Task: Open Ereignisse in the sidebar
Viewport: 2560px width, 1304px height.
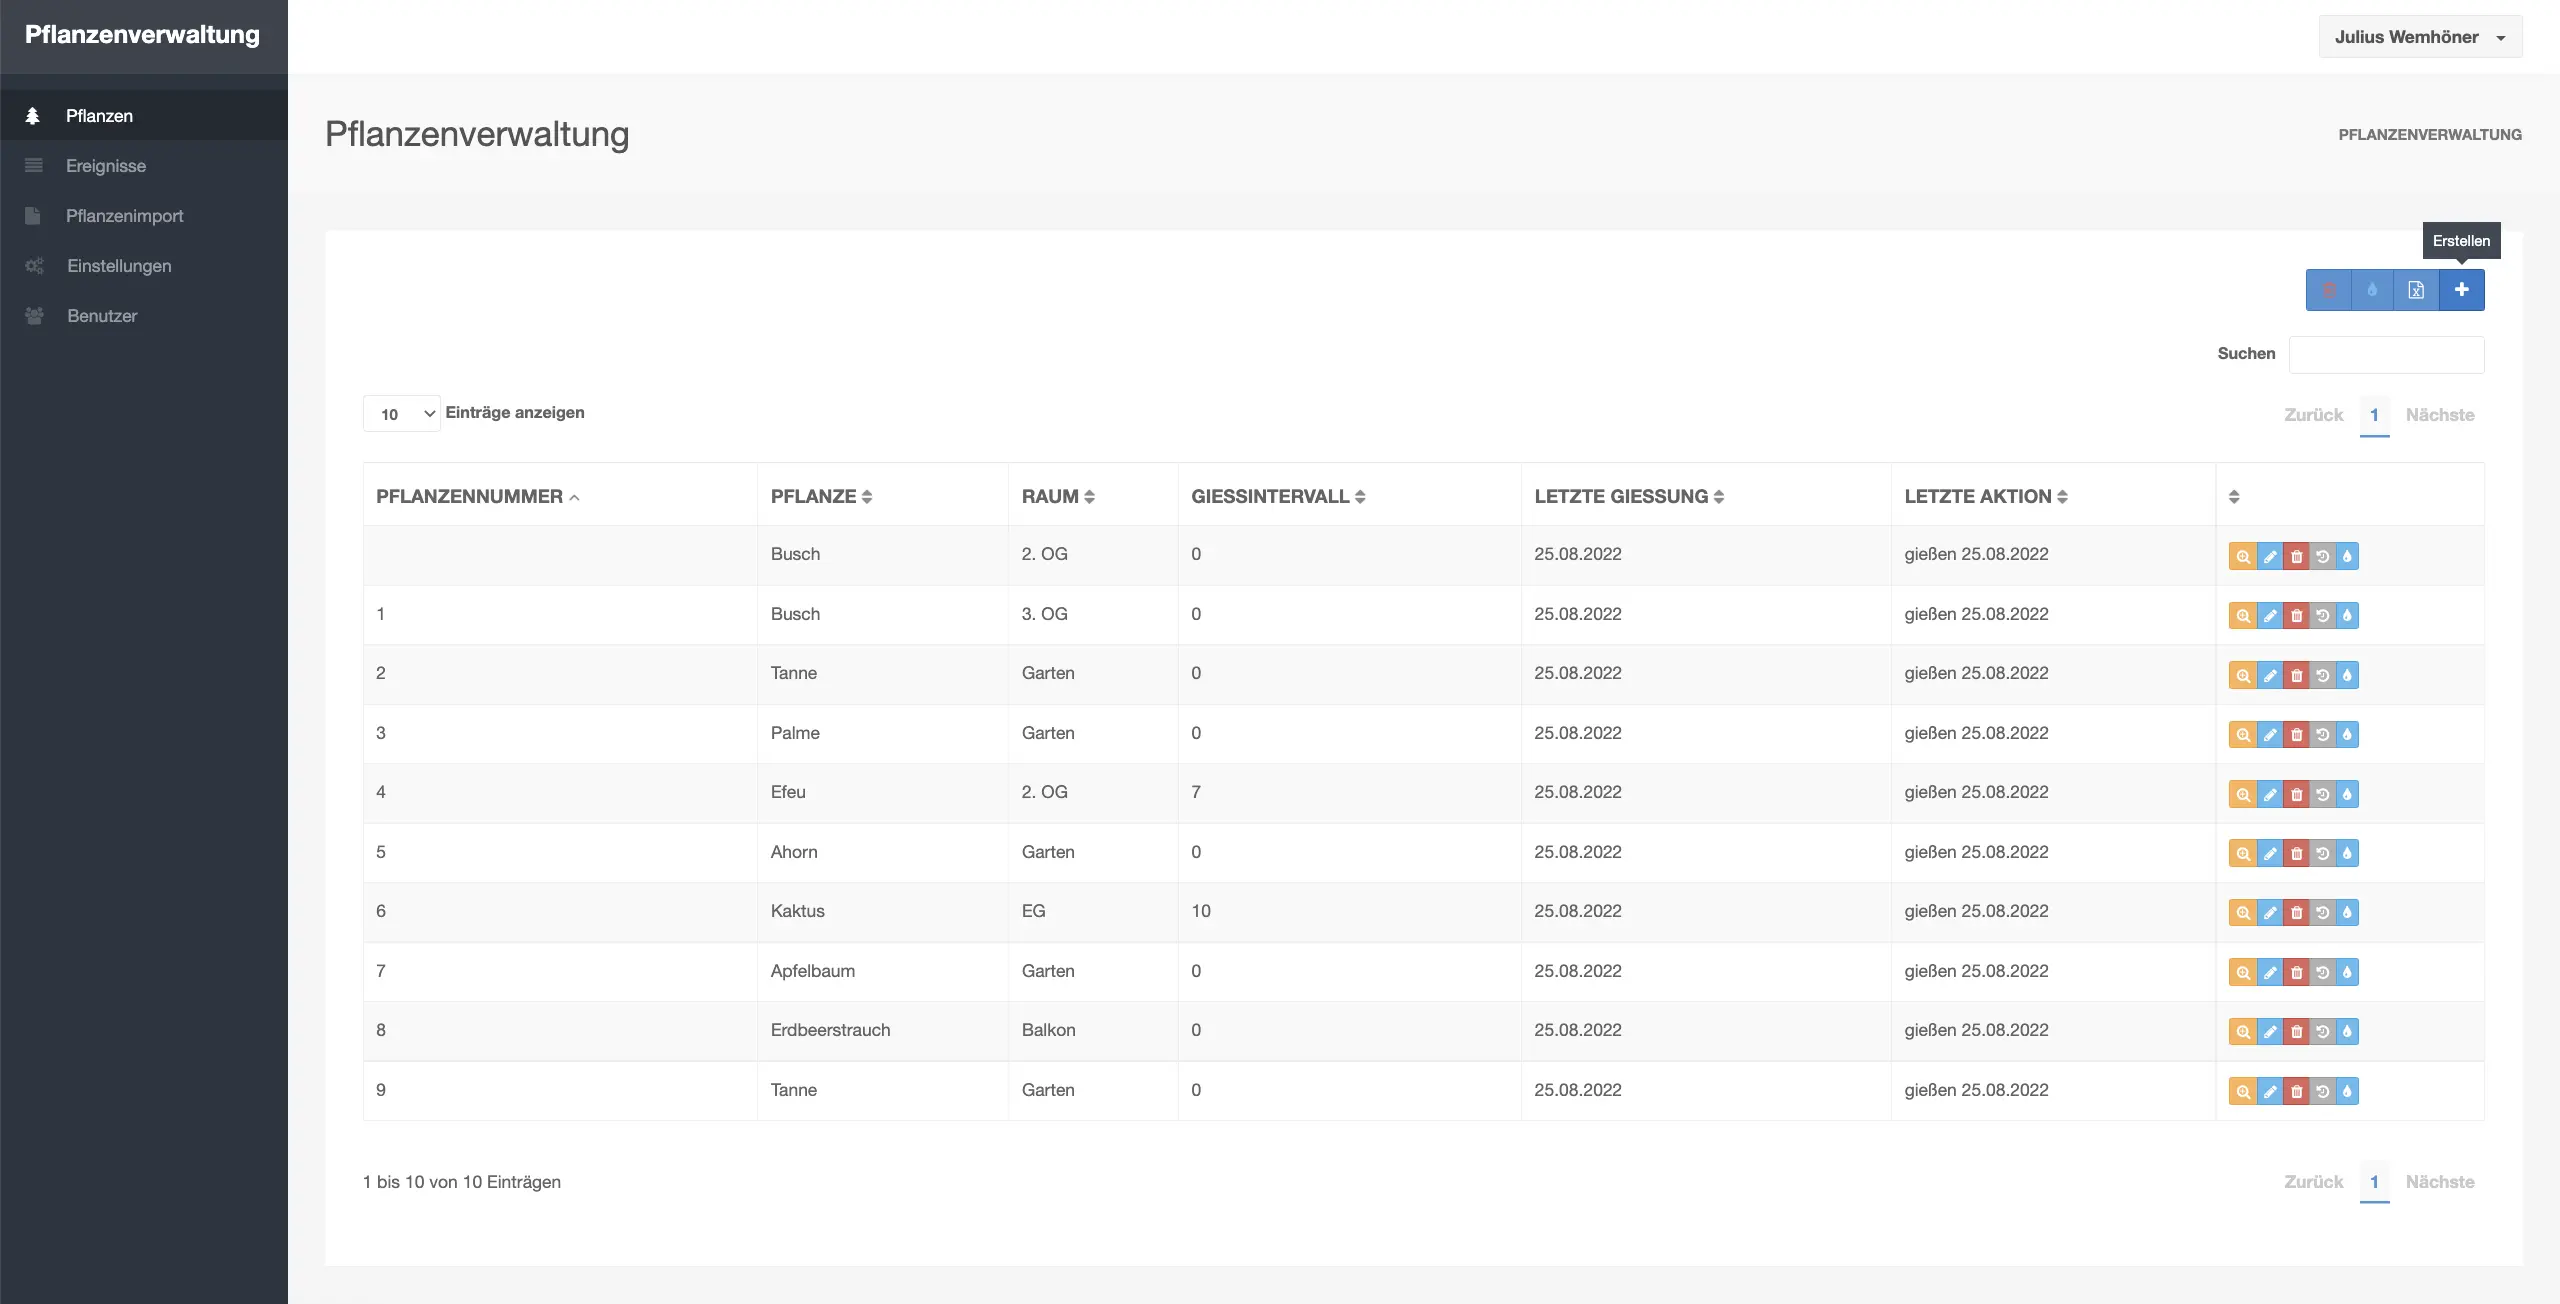Action: [106, 166]
